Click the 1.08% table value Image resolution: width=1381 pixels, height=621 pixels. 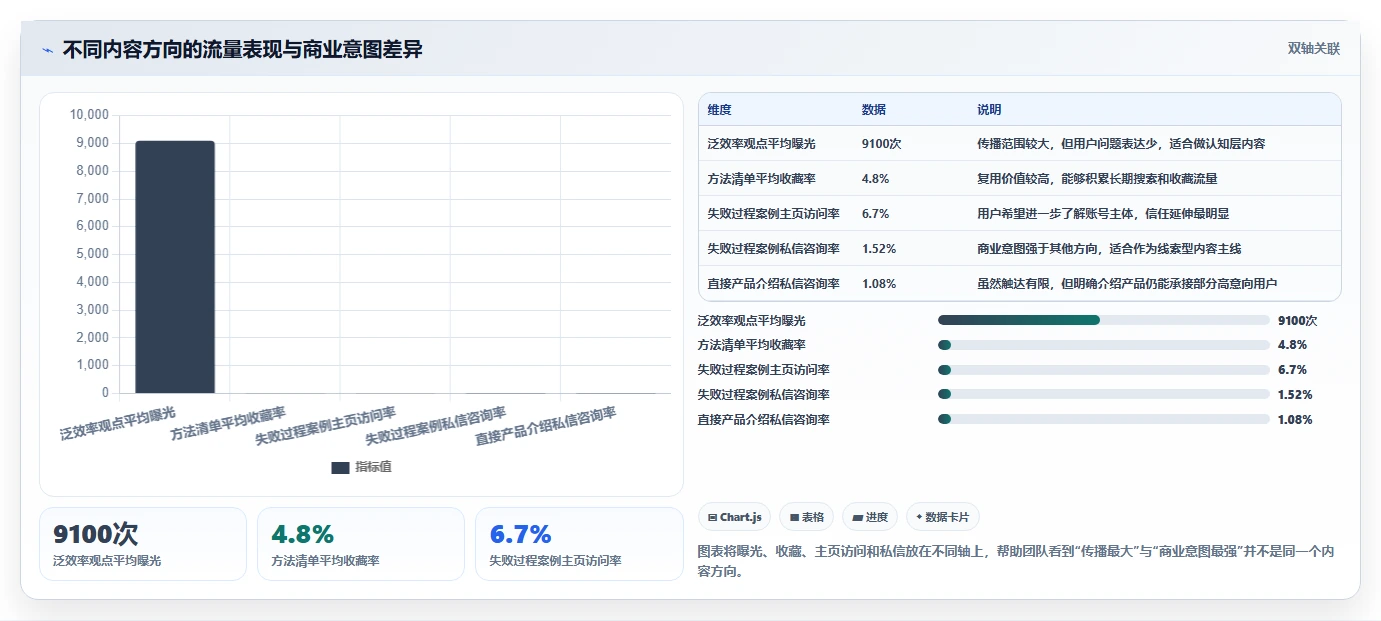pos(878,284)
